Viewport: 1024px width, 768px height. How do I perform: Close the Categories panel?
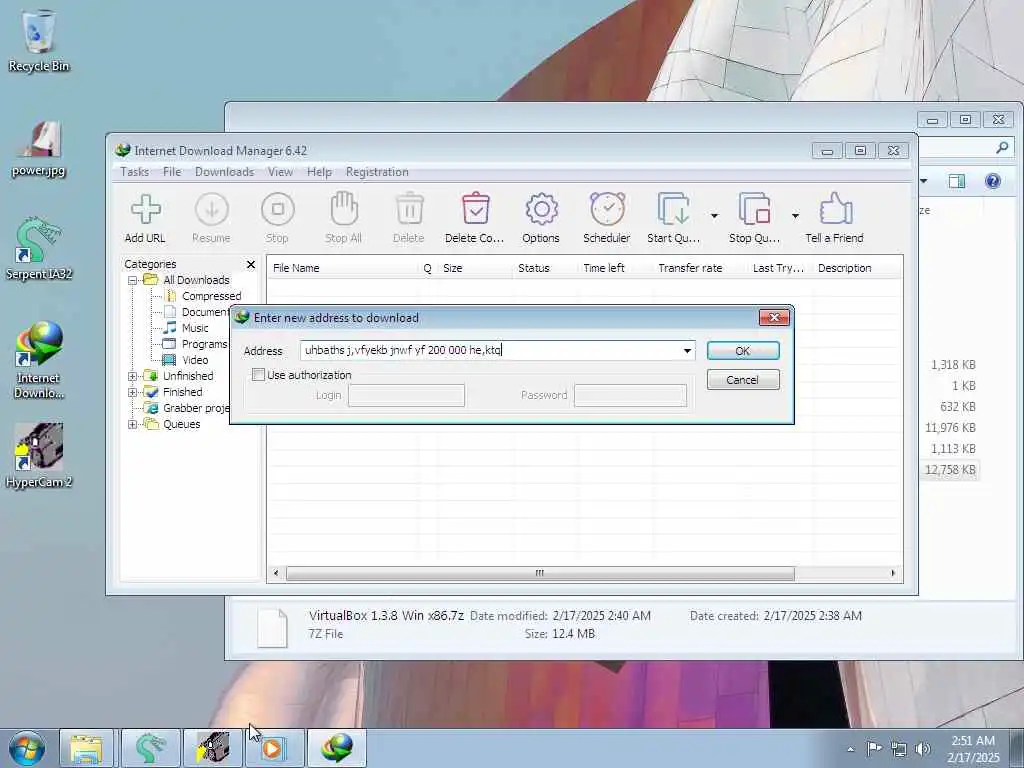pyautogui.click(x=251, y=264)
